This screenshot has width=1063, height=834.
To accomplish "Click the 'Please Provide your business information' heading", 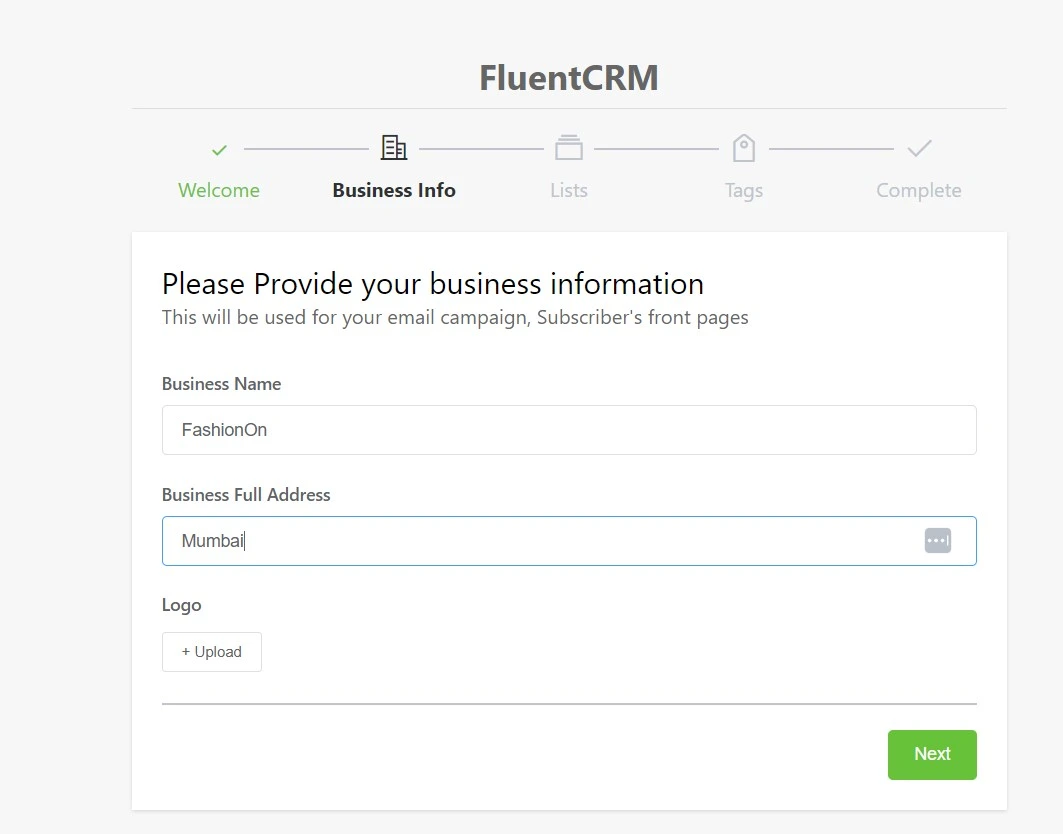I will [x=433, y=284].
